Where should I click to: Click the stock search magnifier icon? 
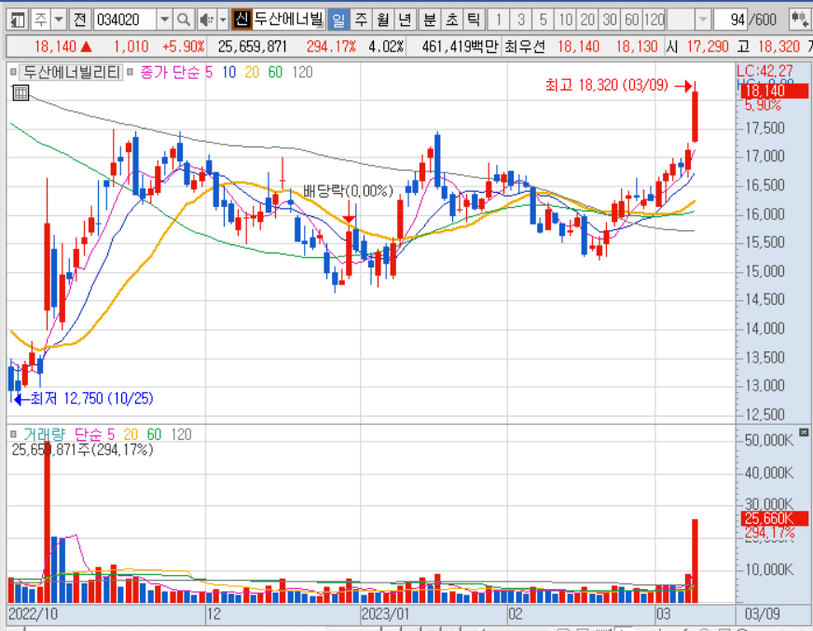(183, 20)
